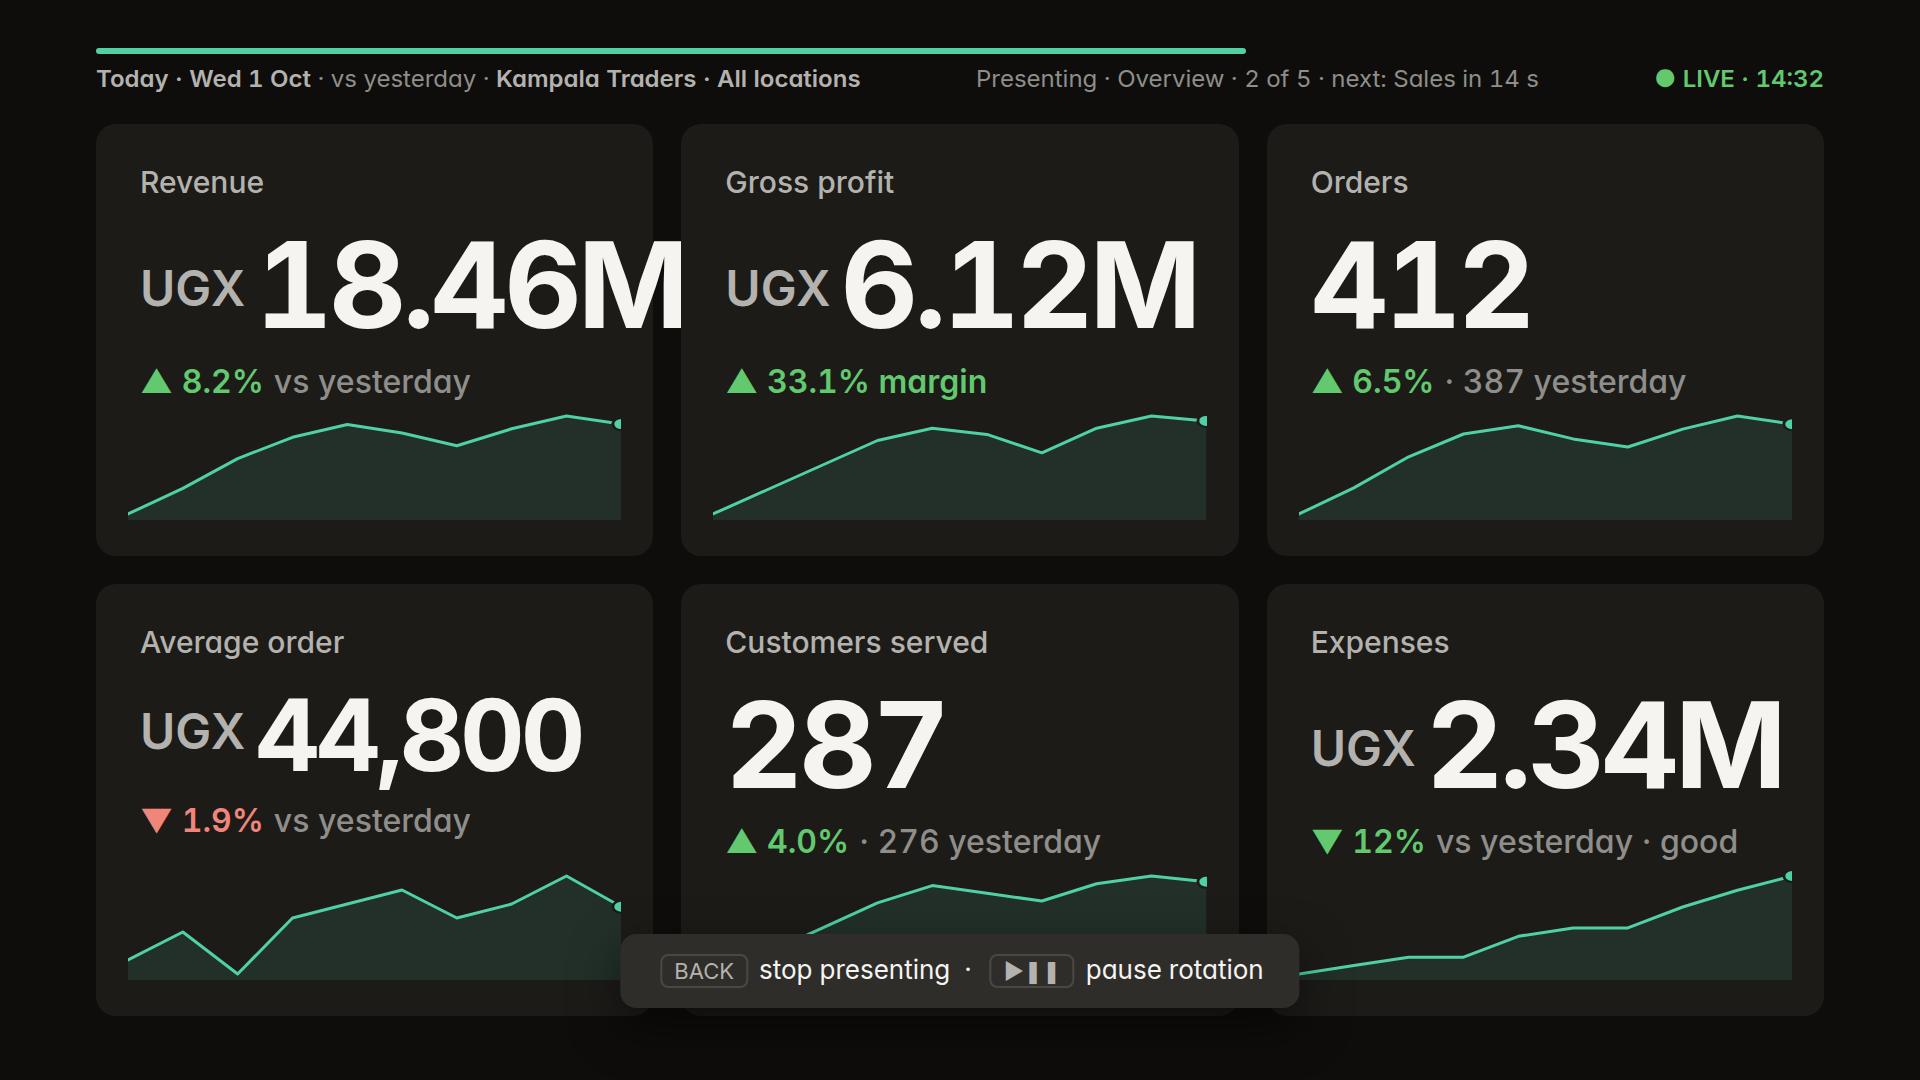Image resolution: width=1920 pixels, height=1080 pixels.
Task: Select the Orders card title
Action: click(x=1359, y=182)
